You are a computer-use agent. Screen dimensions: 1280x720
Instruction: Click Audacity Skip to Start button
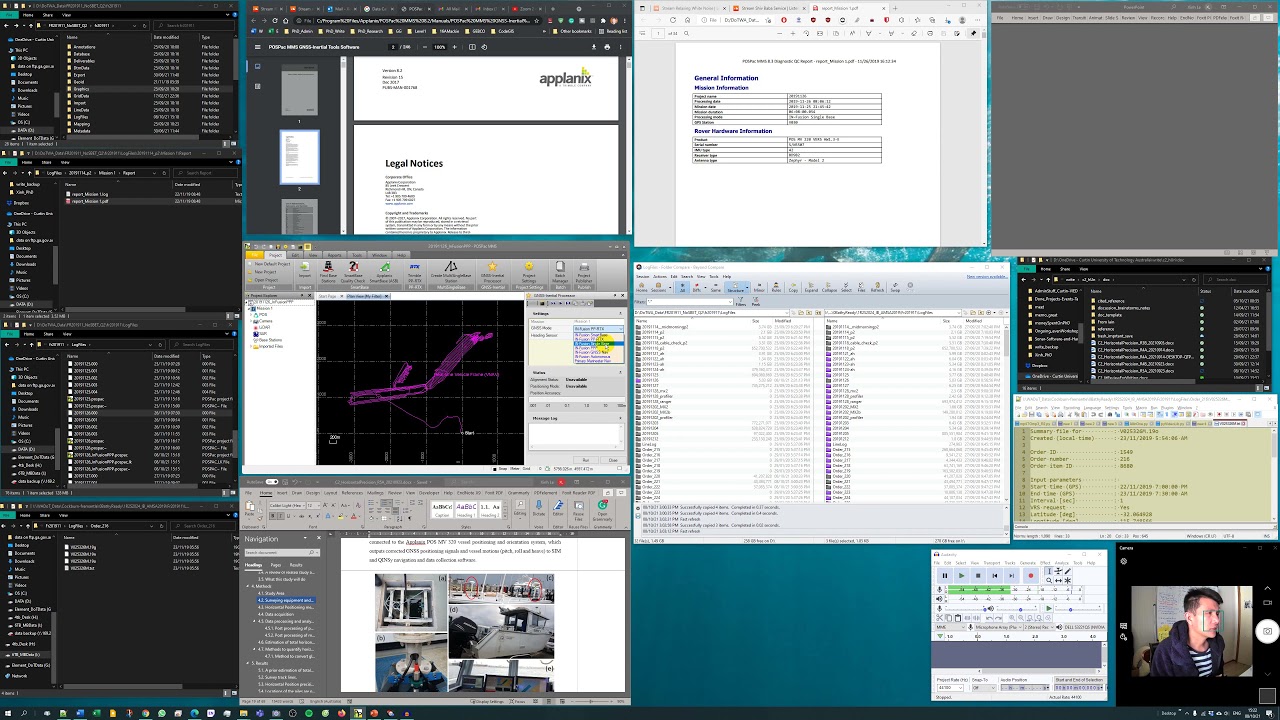pyautogui.click(x=995, y=576)
